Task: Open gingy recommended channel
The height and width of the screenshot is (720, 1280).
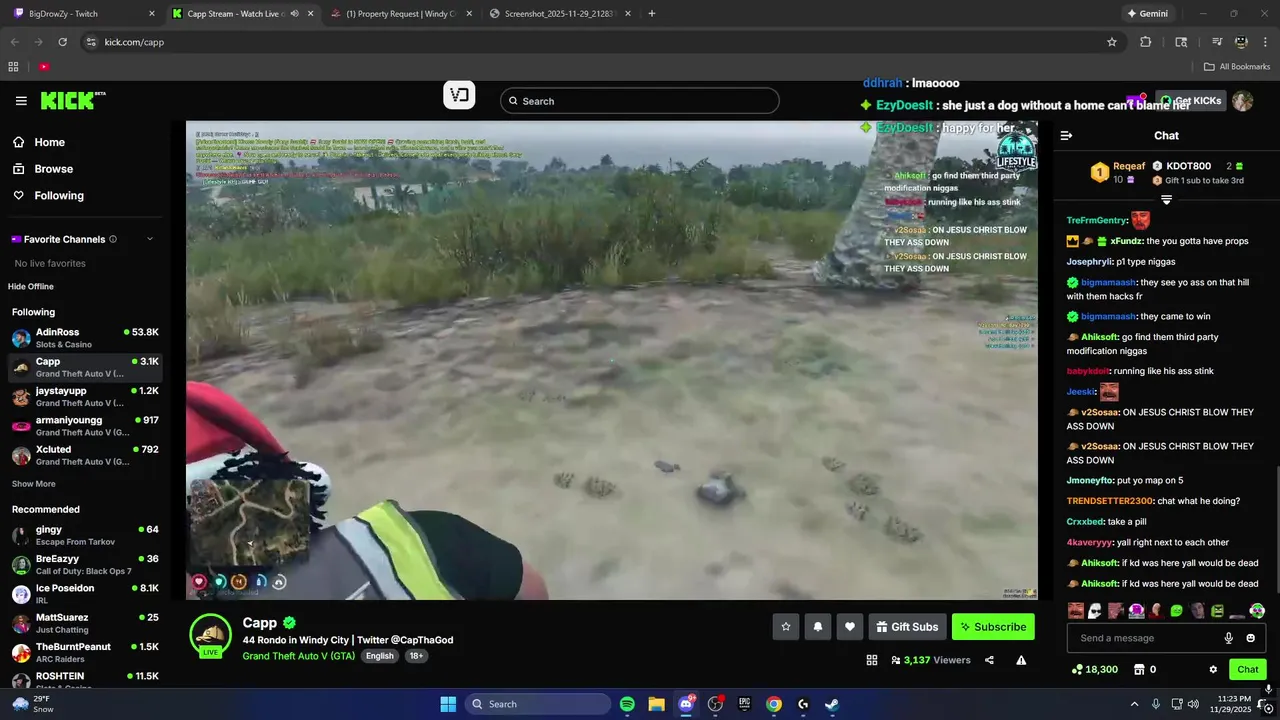Action: [84, 535]
